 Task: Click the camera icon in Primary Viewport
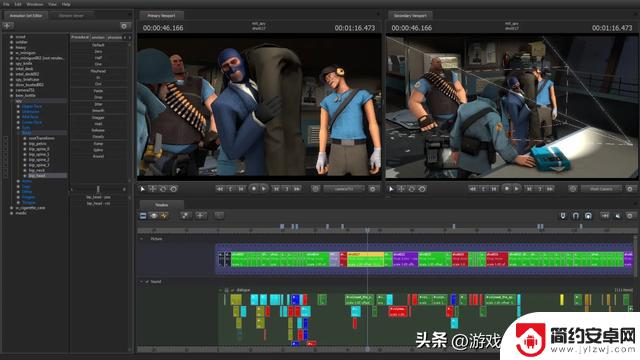pos(315,189)
